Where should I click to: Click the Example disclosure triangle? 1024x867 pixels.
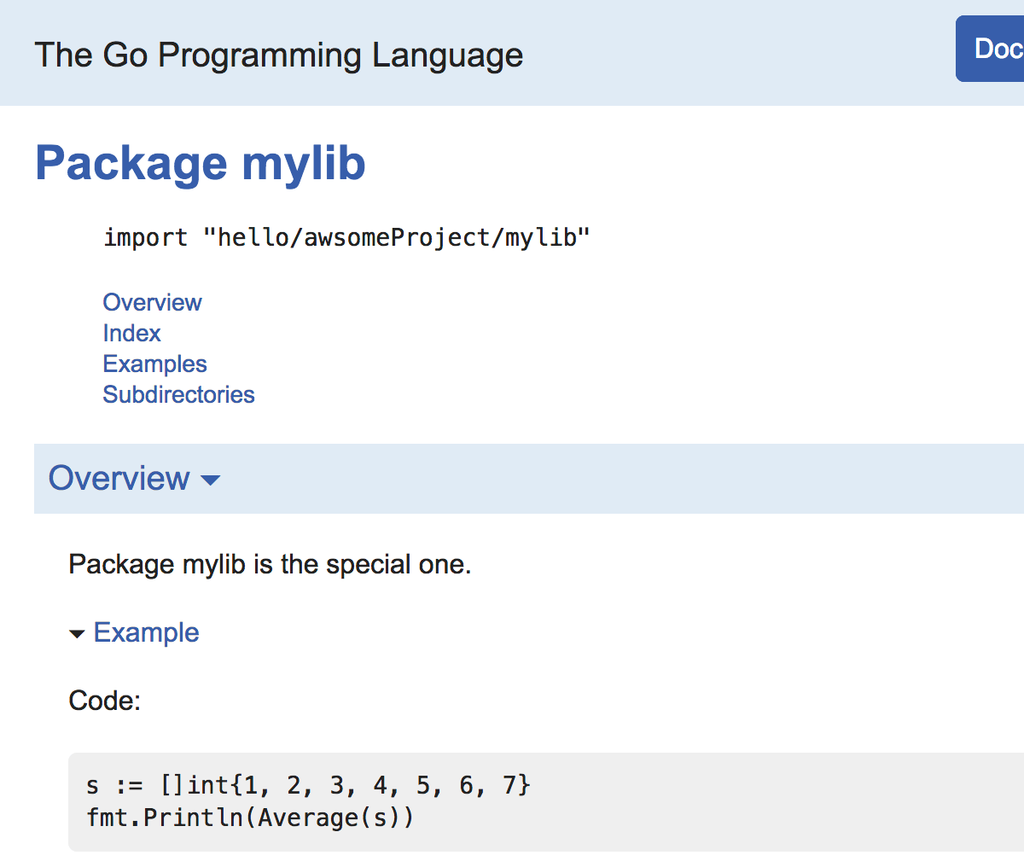pos(77,634)
